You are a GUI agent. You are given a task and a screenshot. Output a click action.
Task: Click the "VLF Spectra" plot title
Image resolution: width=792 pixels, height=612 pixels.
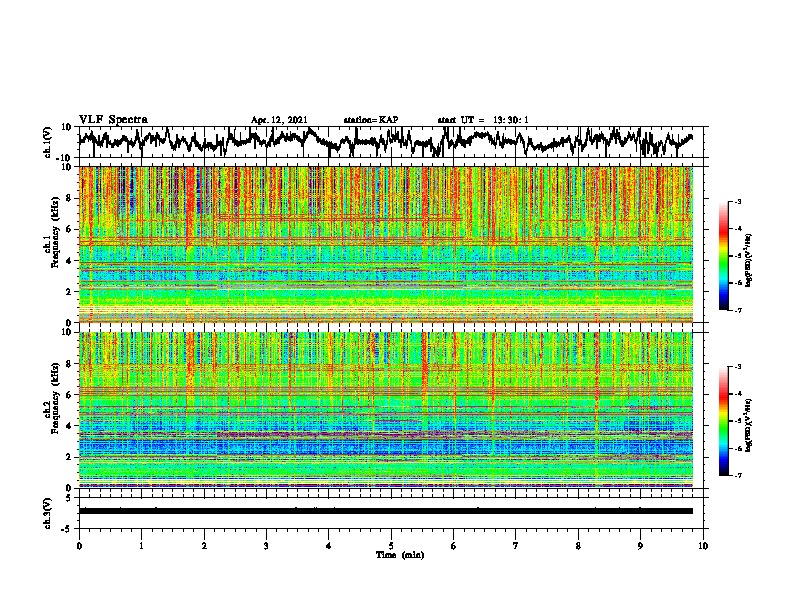[x=113, y=119]
